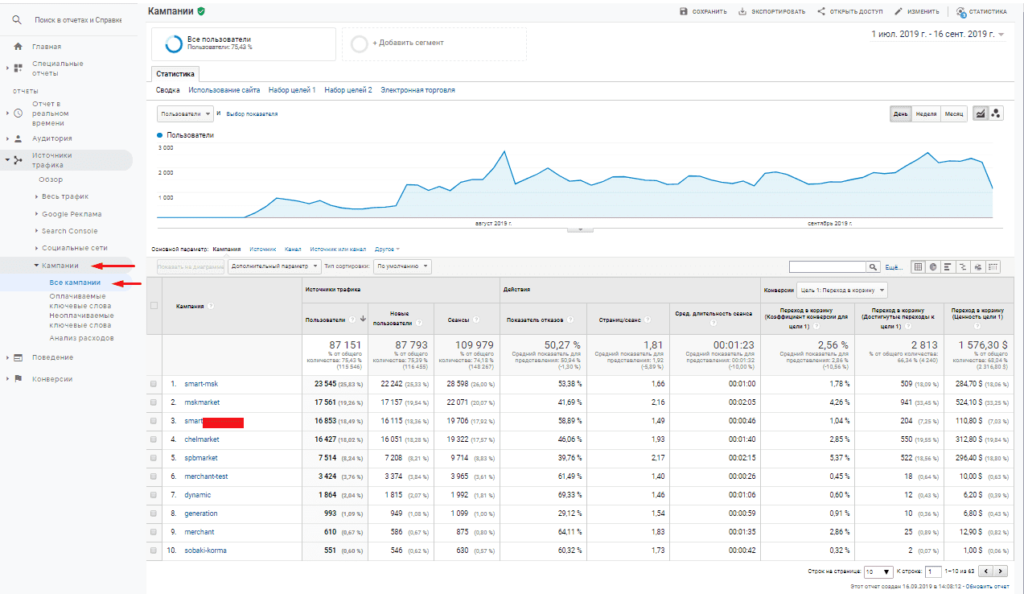Check the box next to mskmarket
1024x594 pixels.
(153, 402)
